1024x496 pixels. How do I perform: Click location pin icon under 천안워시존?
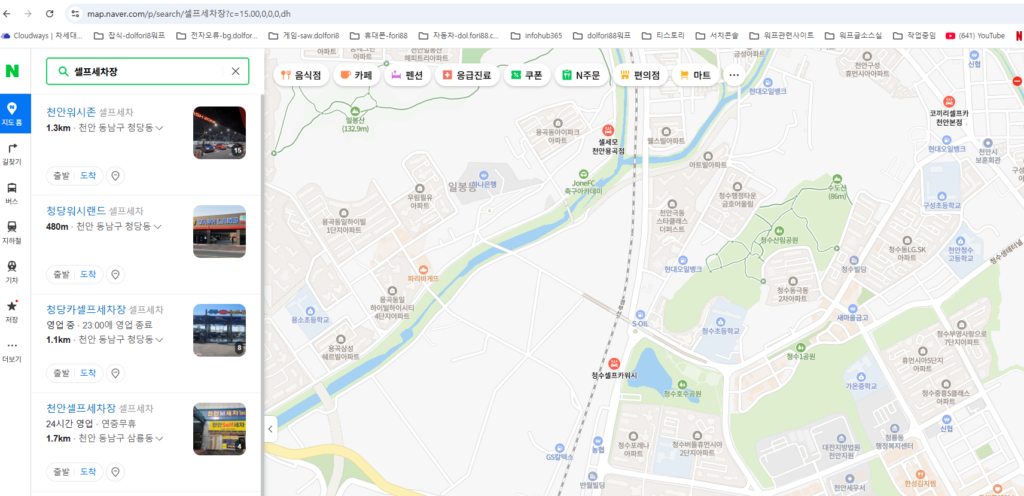coord(115,176)
